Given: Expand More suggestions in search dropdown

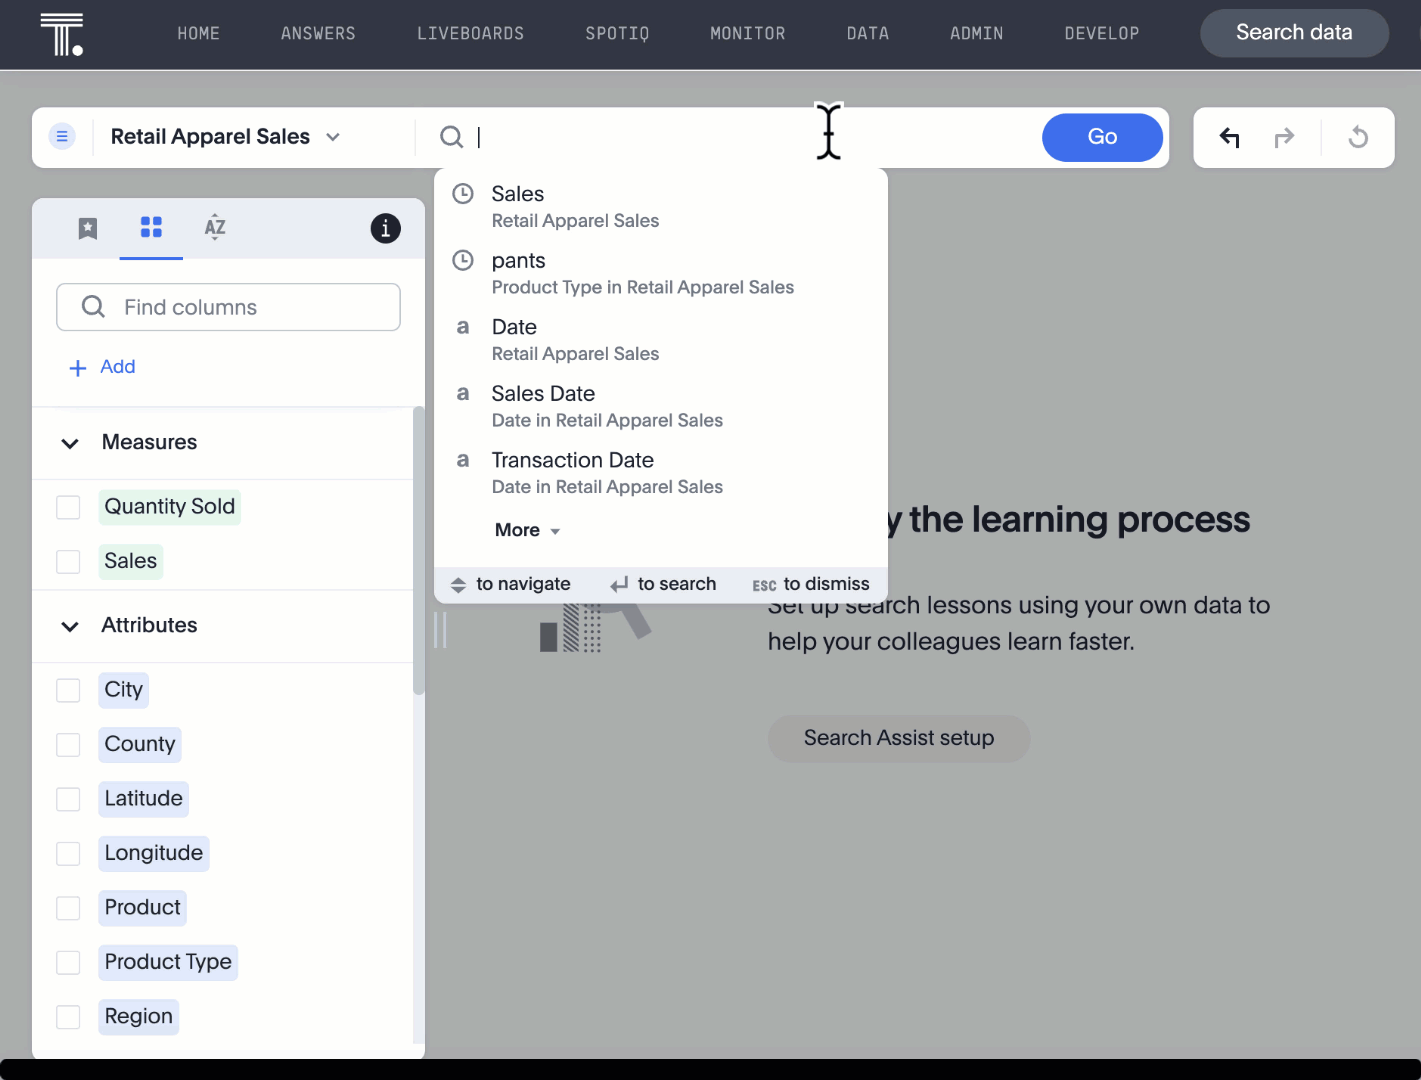Looking at the screenshot, I should pos(527,530).
